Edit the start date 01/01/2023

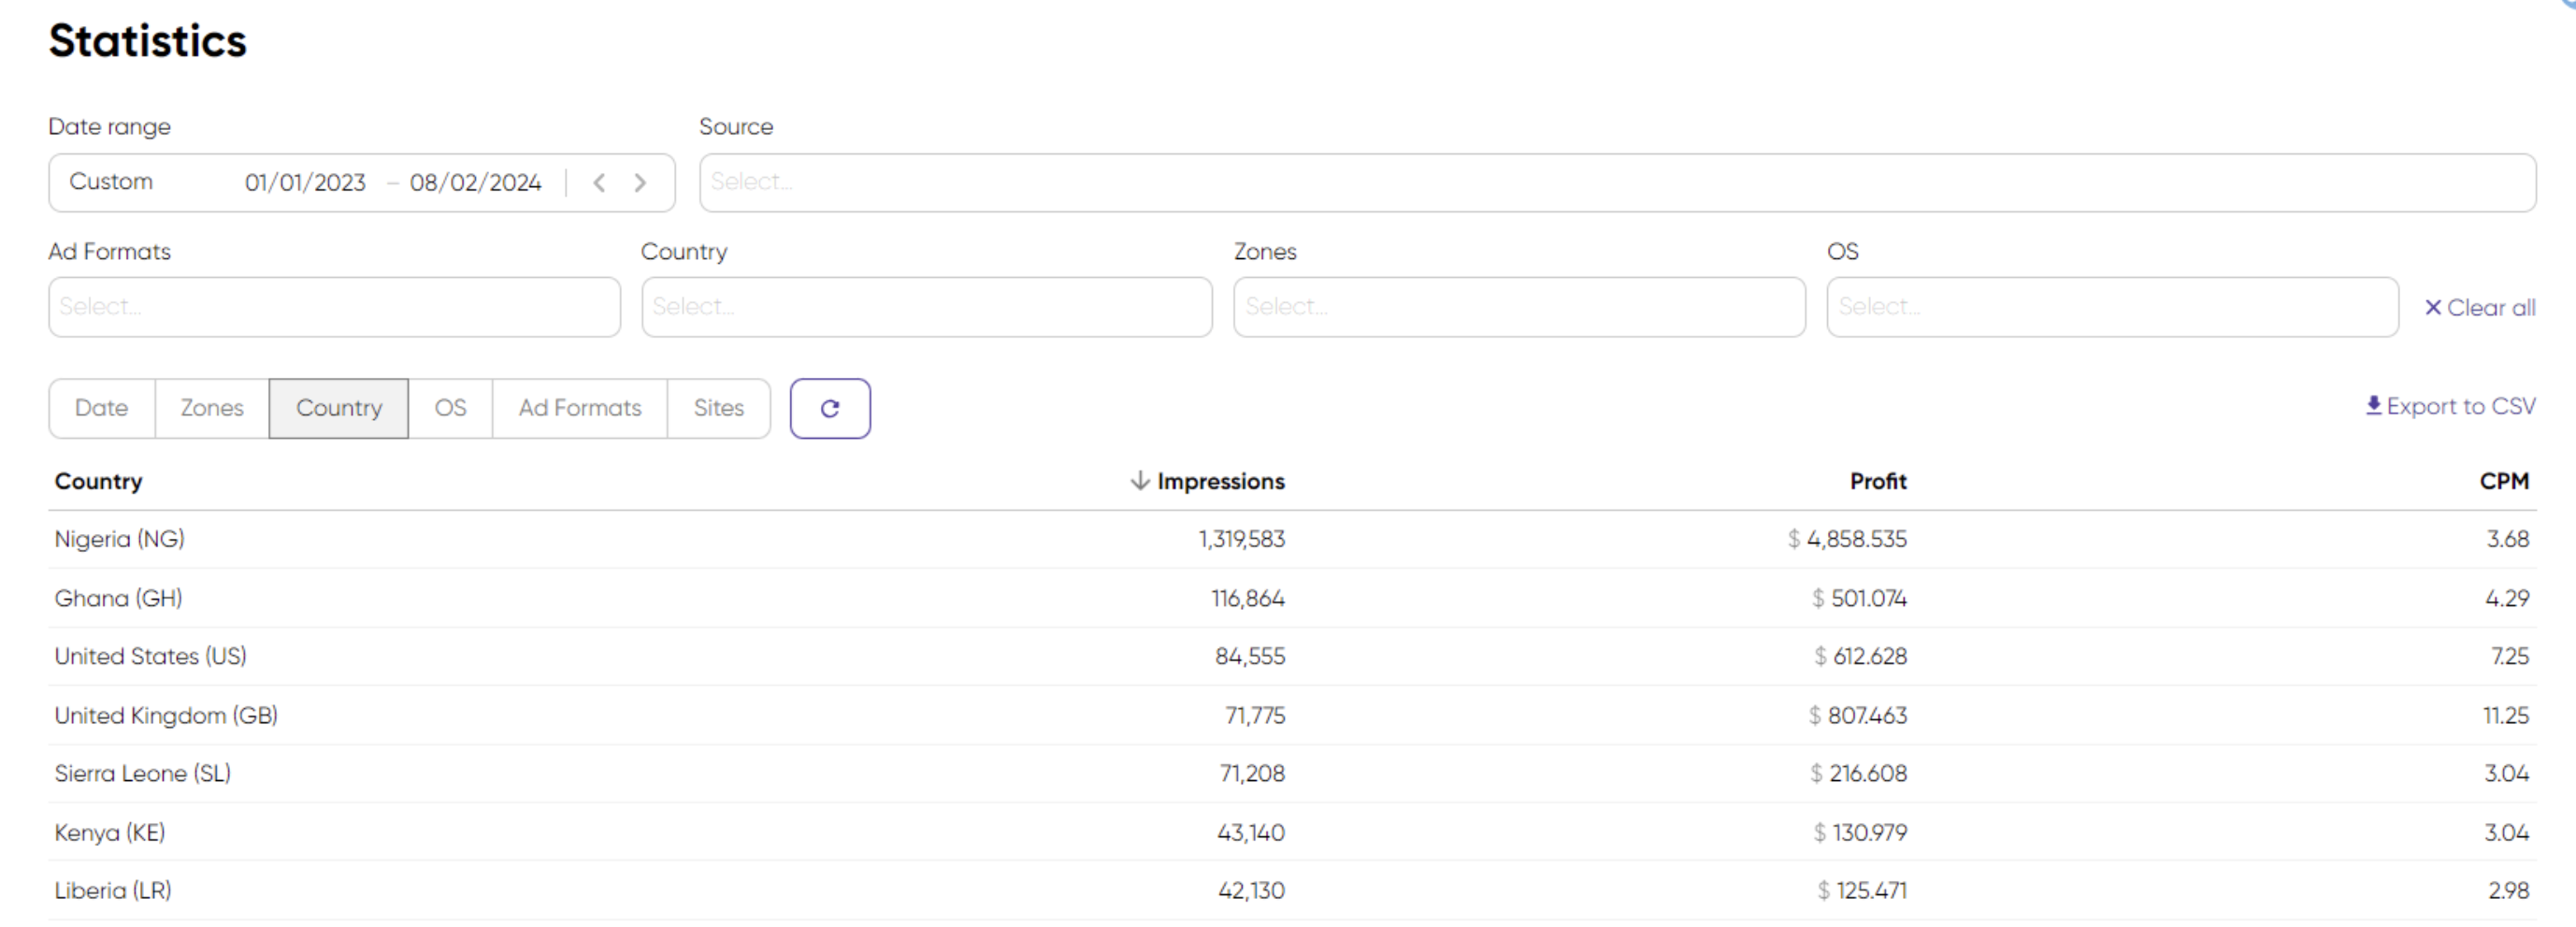tap(305, 183)
